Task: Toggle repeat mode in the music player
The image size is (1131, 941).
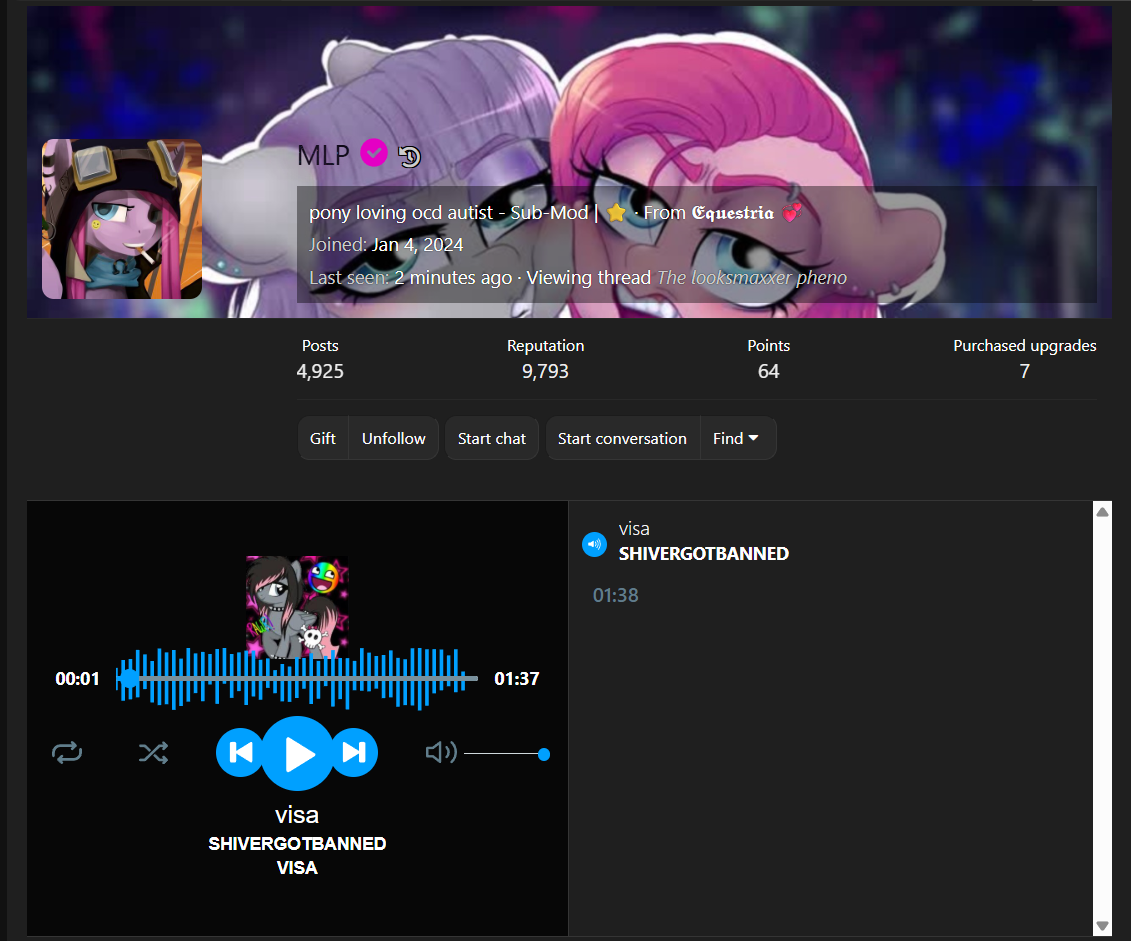Action: pyautogui.click(x=67, y=754)
